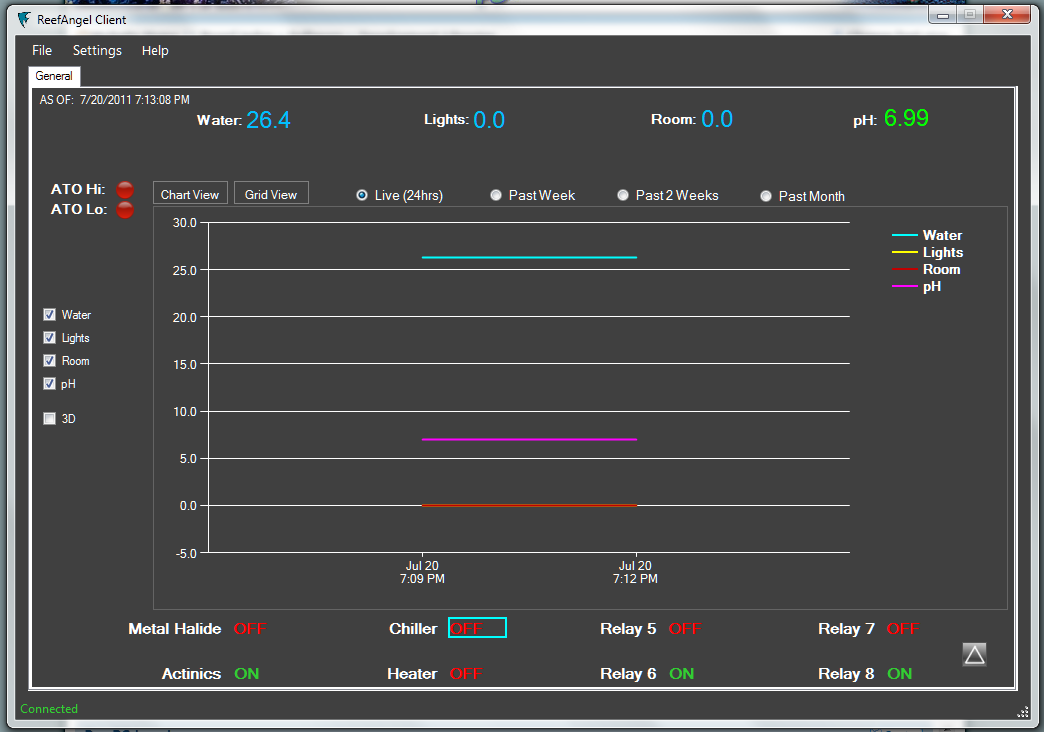Toggle the pH series checkbox
The height and width of the screenshot is (732, 1044).
tap(49, 384)
